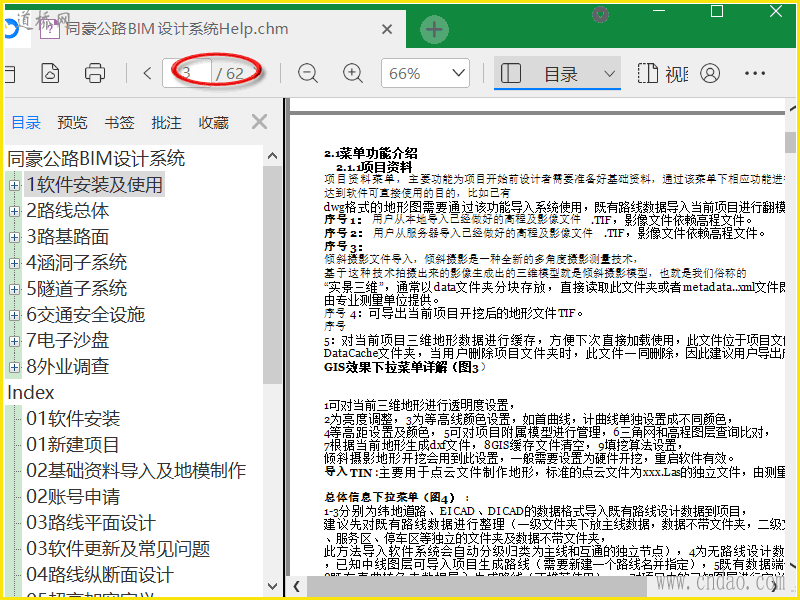Viewport: 800px width, 600px height.
Task: Zoom in with the plus magnifier
Action: point(353,73)
